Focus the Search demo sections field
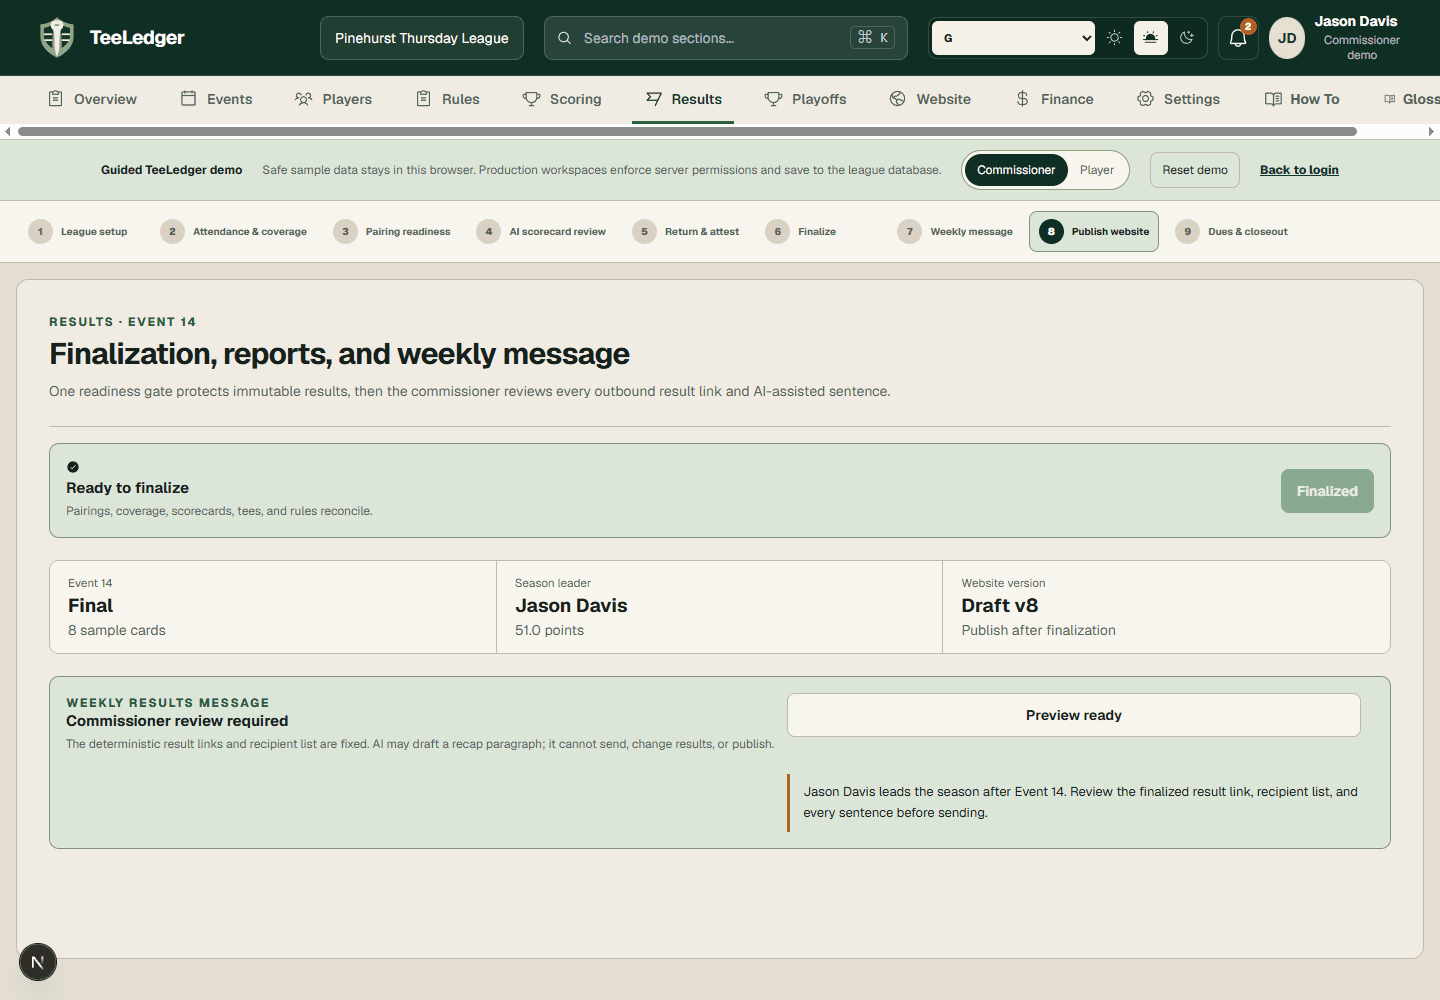Viewport: 1440px width, 1000px height. (x=726, y=38)
